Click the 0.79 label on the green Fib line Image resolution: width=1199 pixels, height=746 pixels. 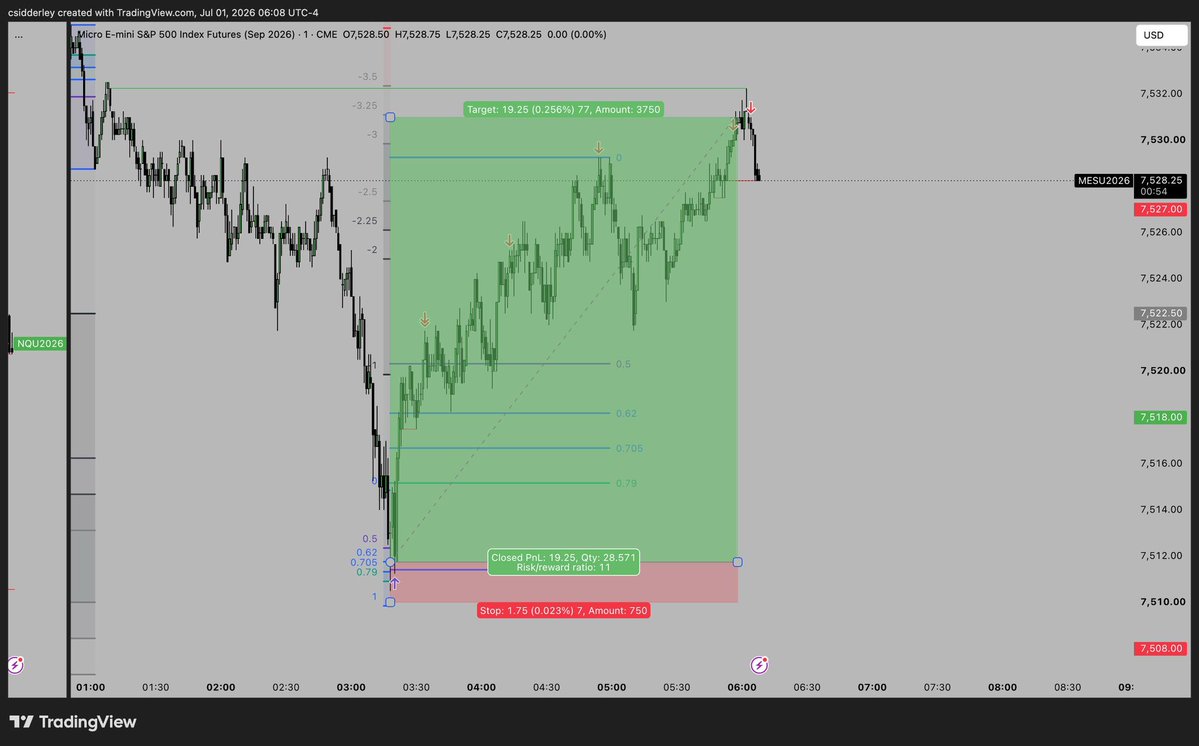(626, 483)
